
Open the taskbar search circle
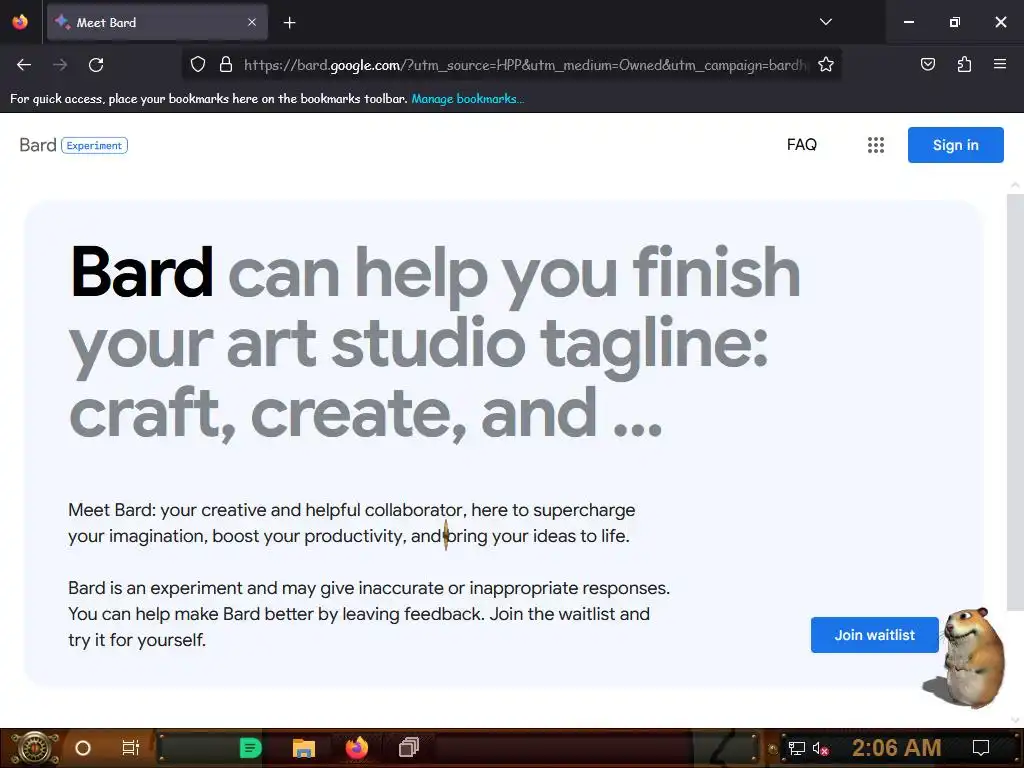tap(83, 748)
